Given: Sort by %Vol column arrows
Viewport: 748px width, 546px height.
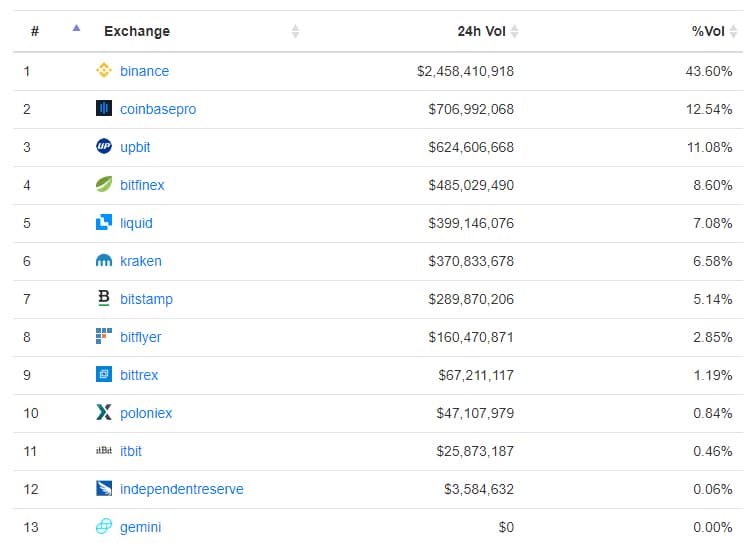Looking at the screenshot, I should pyautogui.click(x=734, y=32).
